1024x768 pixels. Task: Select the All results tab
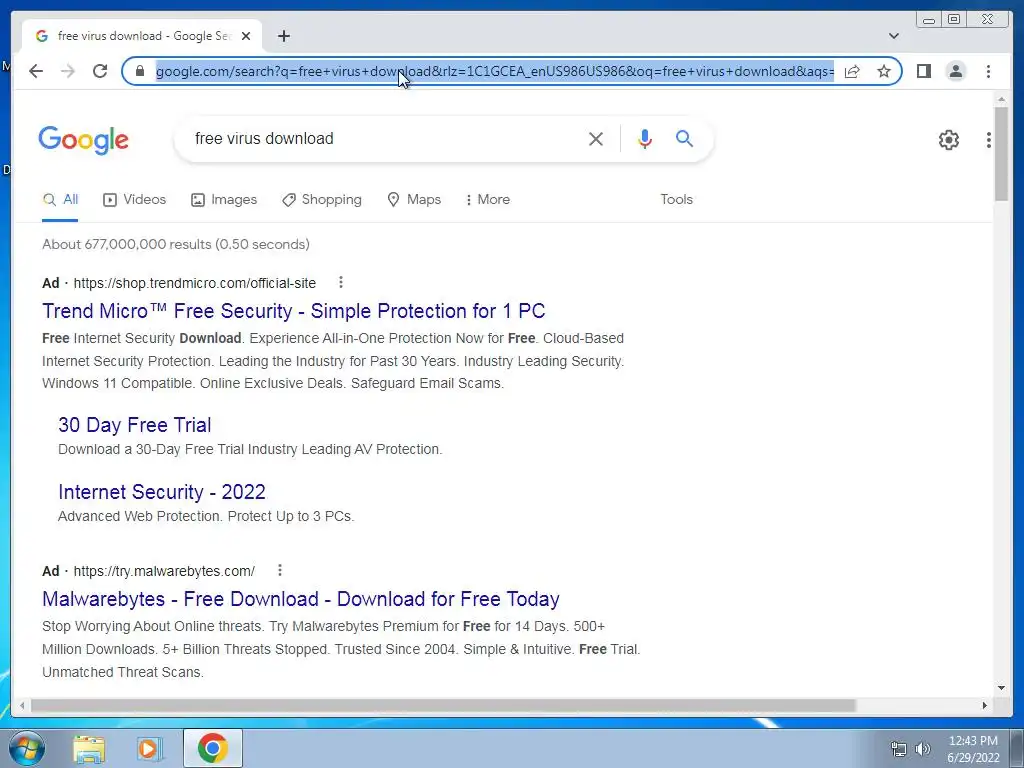60,200
